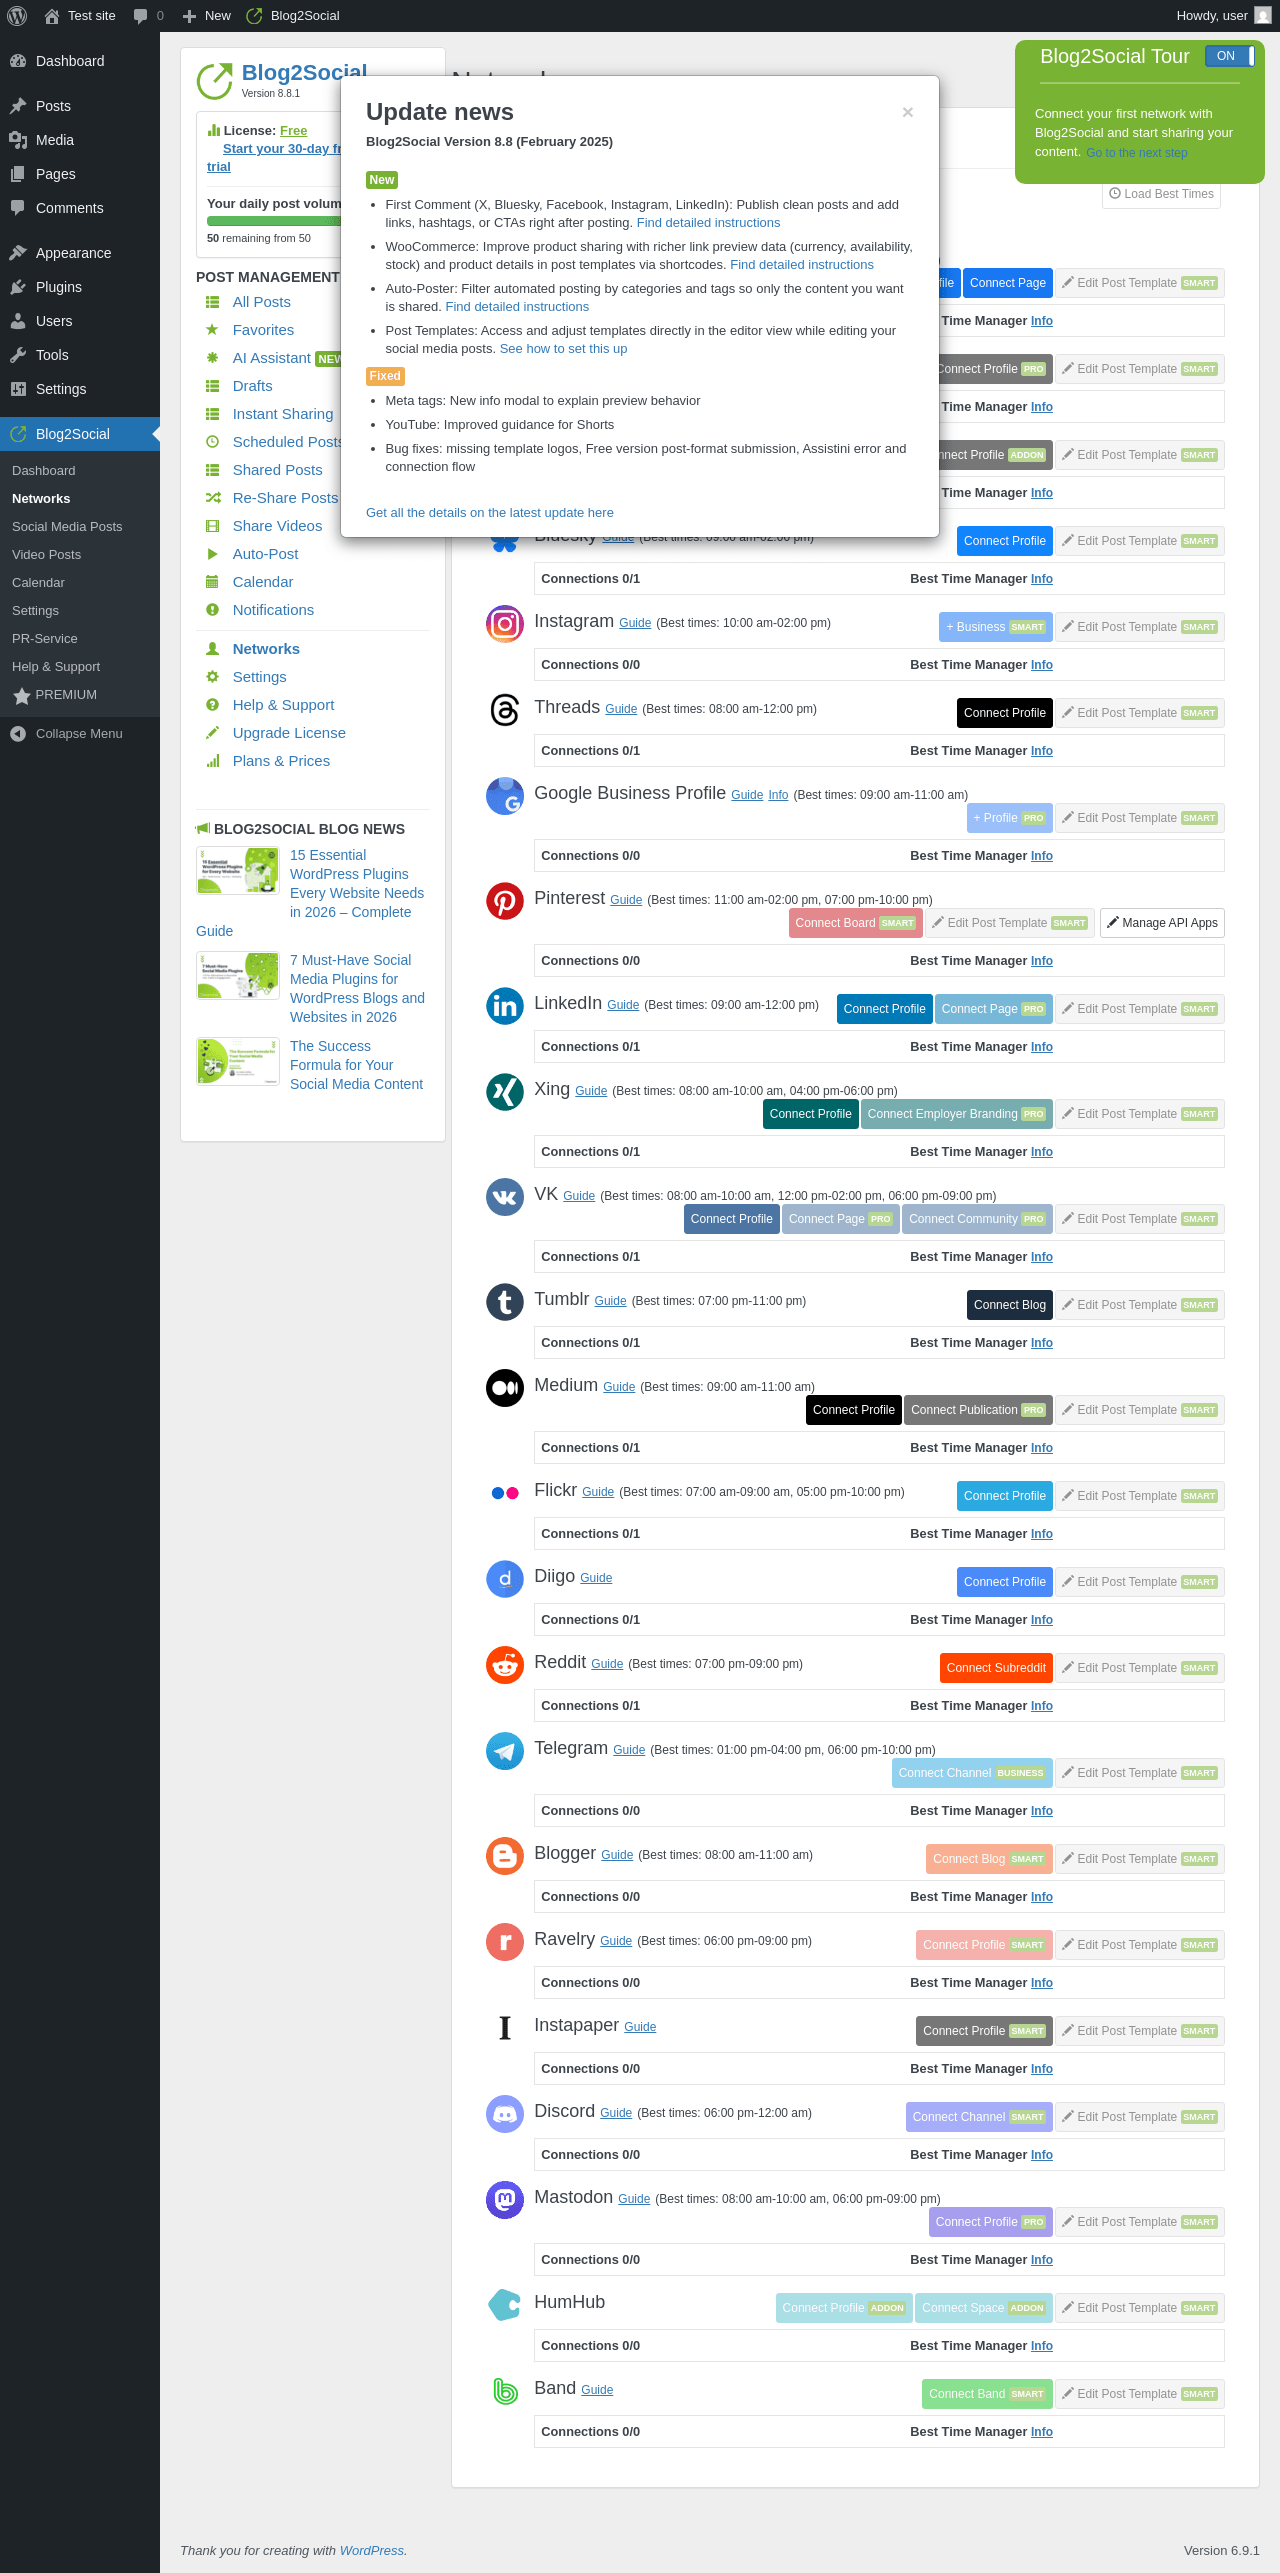Click Connect Channel button for Discord
The width and height of the screenshot is (1280, 2573).
979,2117
